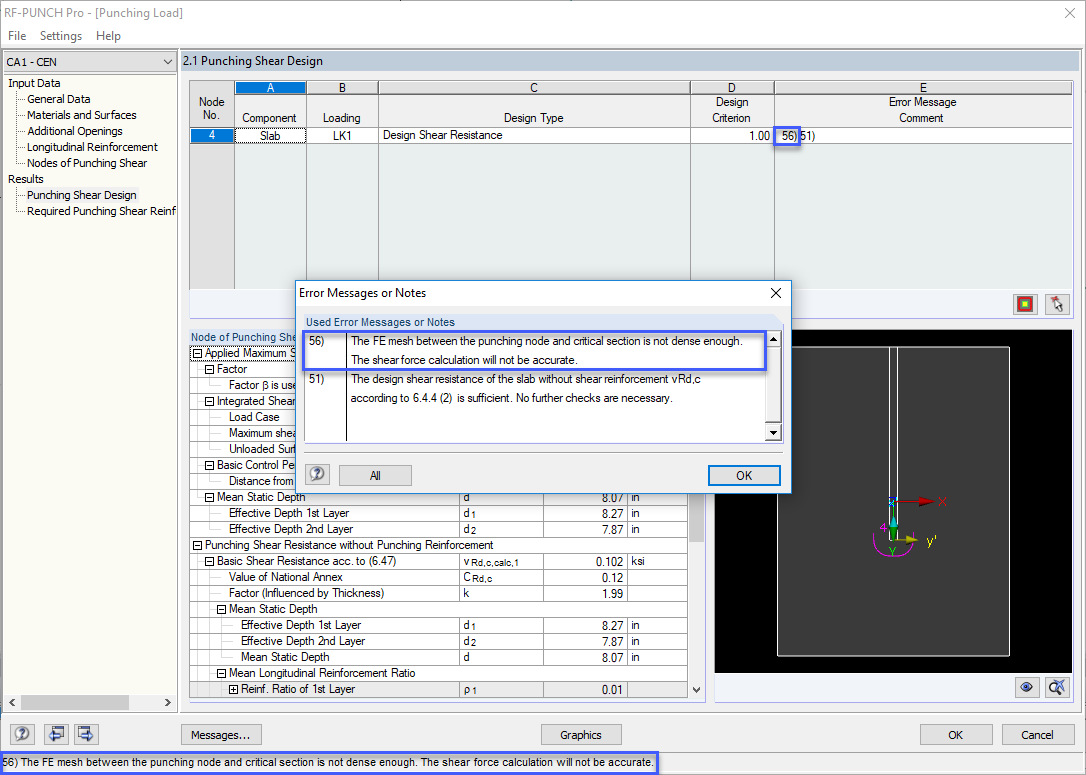The height and width of the screenshot is (775, 1086).
Task: Use the pick-node arrow icon near the table
Action: point(1055,304)
